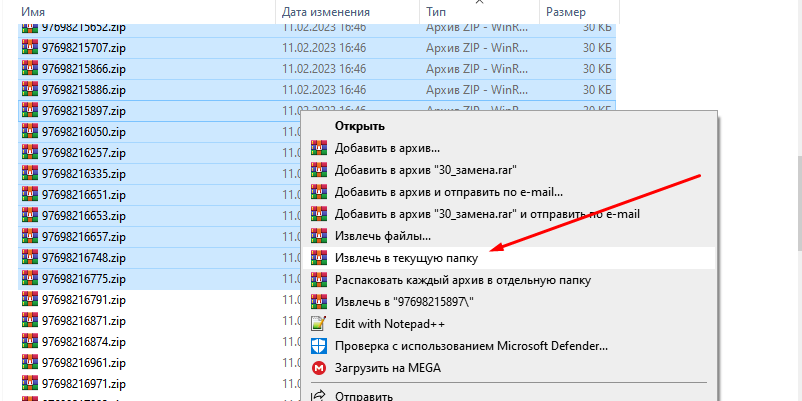This screenshot has width=802, height=401.
Task: Choose "Открыть" from the context menu
Action: click(360, 126)
